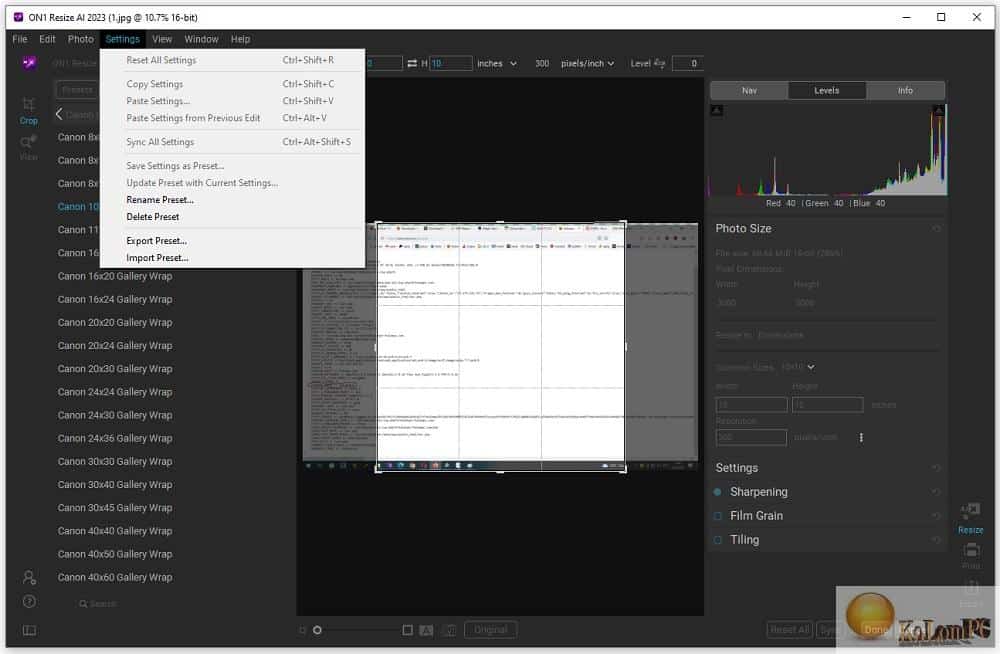Image resolution: width=1000 pixels, height=654 pixels.
Task: Select Canon 20x30 Gallery Wrap preset
Action: tap(115, 369)
